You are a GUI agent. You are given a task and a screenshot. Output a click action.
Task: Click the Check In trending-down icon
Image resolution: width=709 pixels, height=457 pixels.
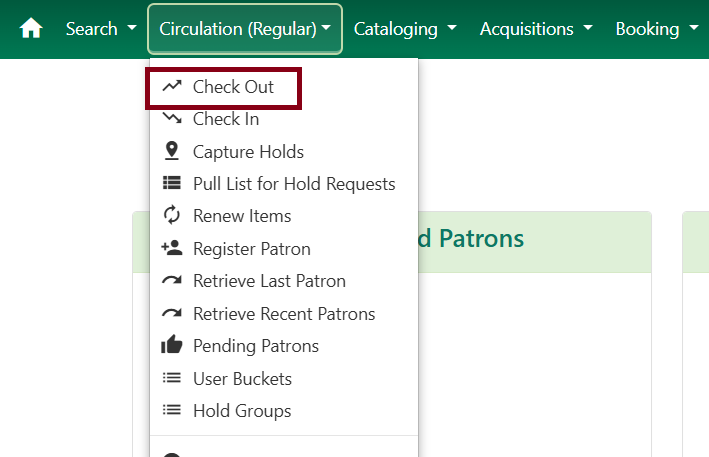click(x=172, y=119)
